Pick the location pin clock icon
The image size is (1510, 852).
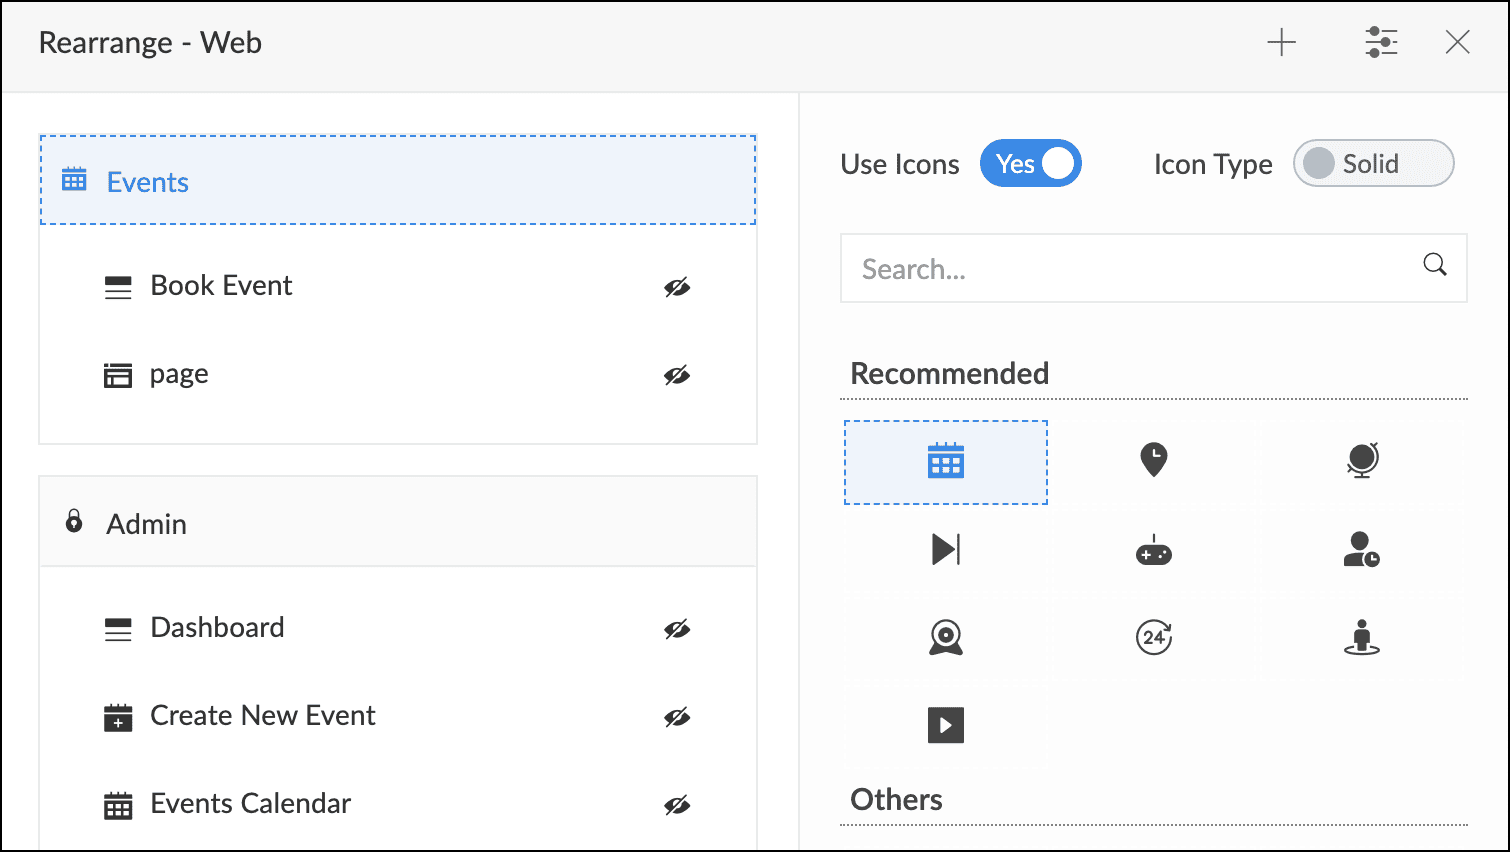[1153, 459]
